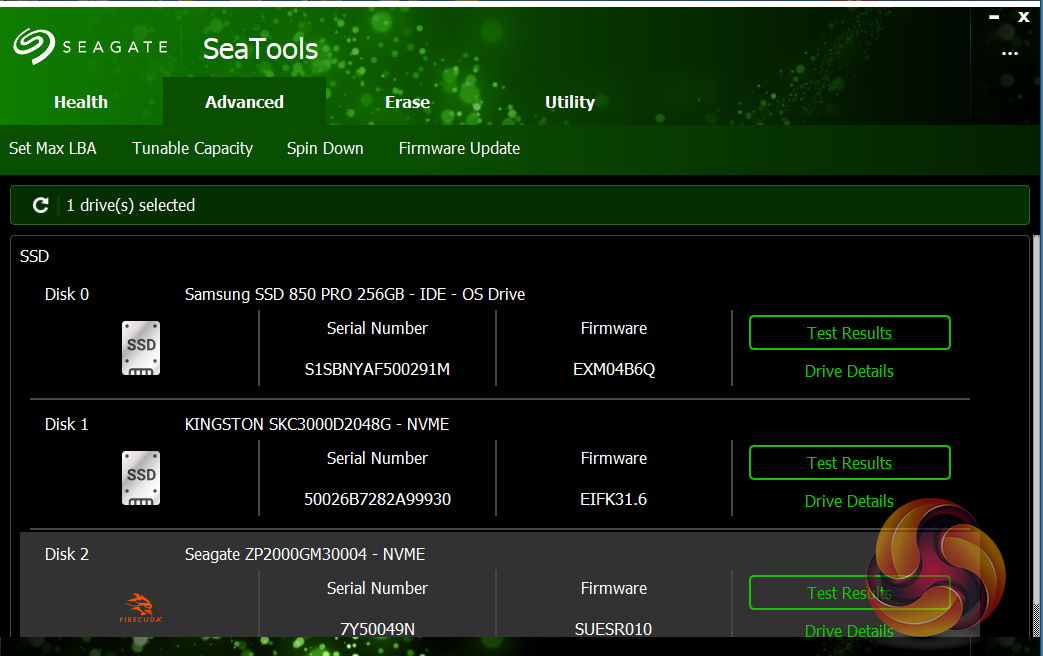Click the Kingston SKC3000 SSD drive icon
This screenshot has width=1043, height=656.
coord(141,478)
